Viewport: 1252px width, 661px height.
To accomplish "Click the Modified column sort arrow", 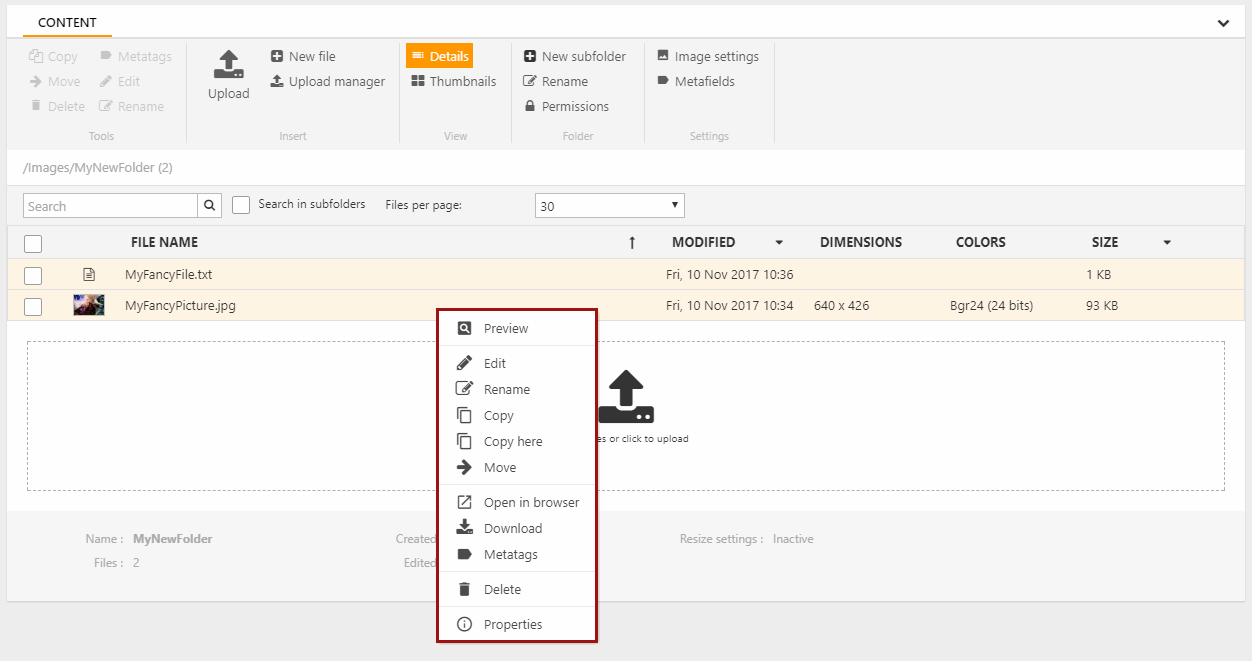I will [779, 243].
